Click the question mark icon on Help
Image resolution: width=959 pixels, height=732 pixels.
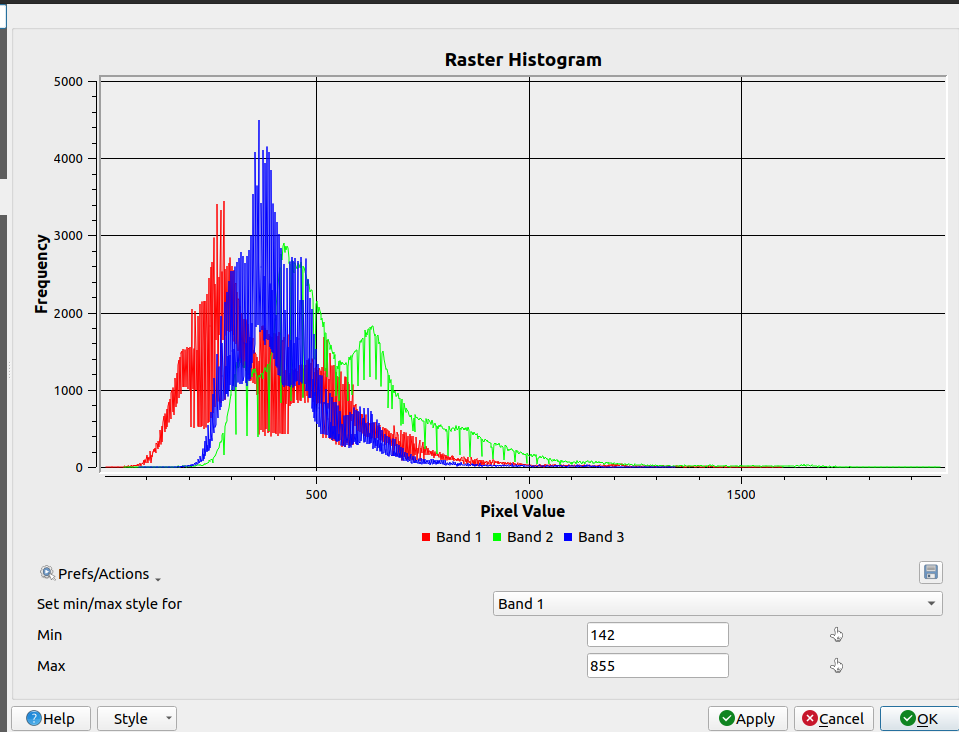[x=34, y=718]
